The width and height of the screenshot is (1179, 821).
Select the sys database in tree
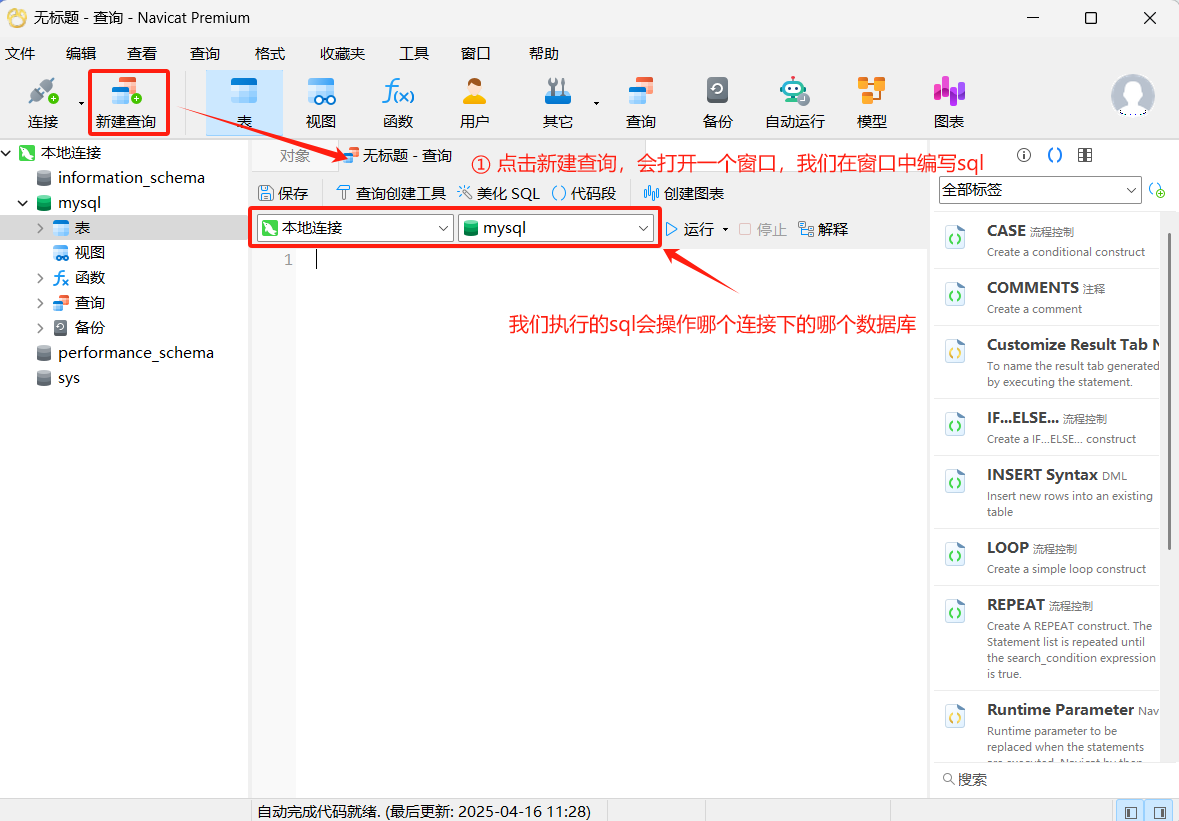tap(68, 378)
